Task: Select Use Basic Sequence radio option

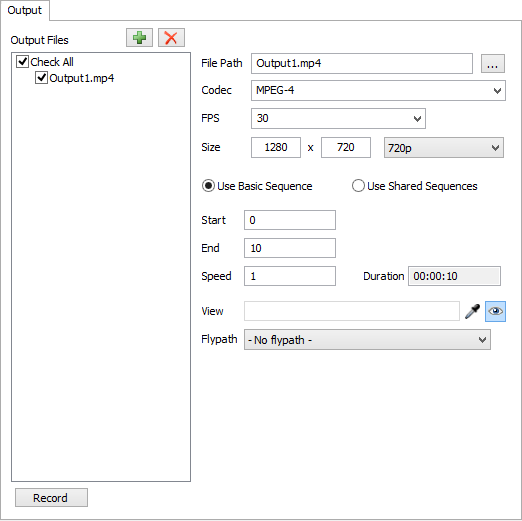Action: coord(208,186)
